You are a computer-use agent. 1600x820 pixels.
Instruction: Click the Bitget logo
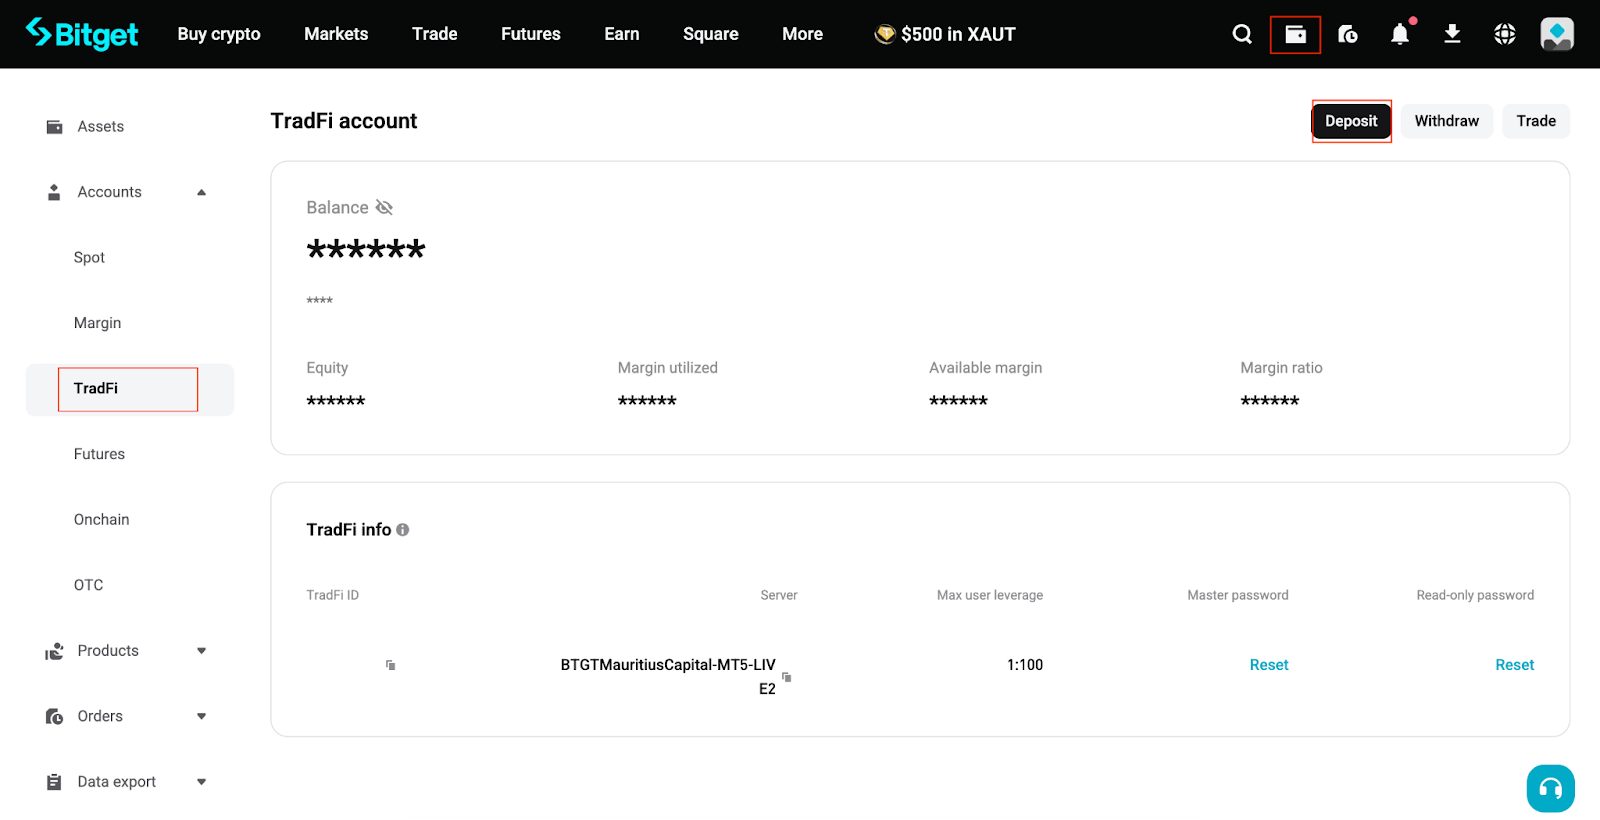[x=82, y=34]
